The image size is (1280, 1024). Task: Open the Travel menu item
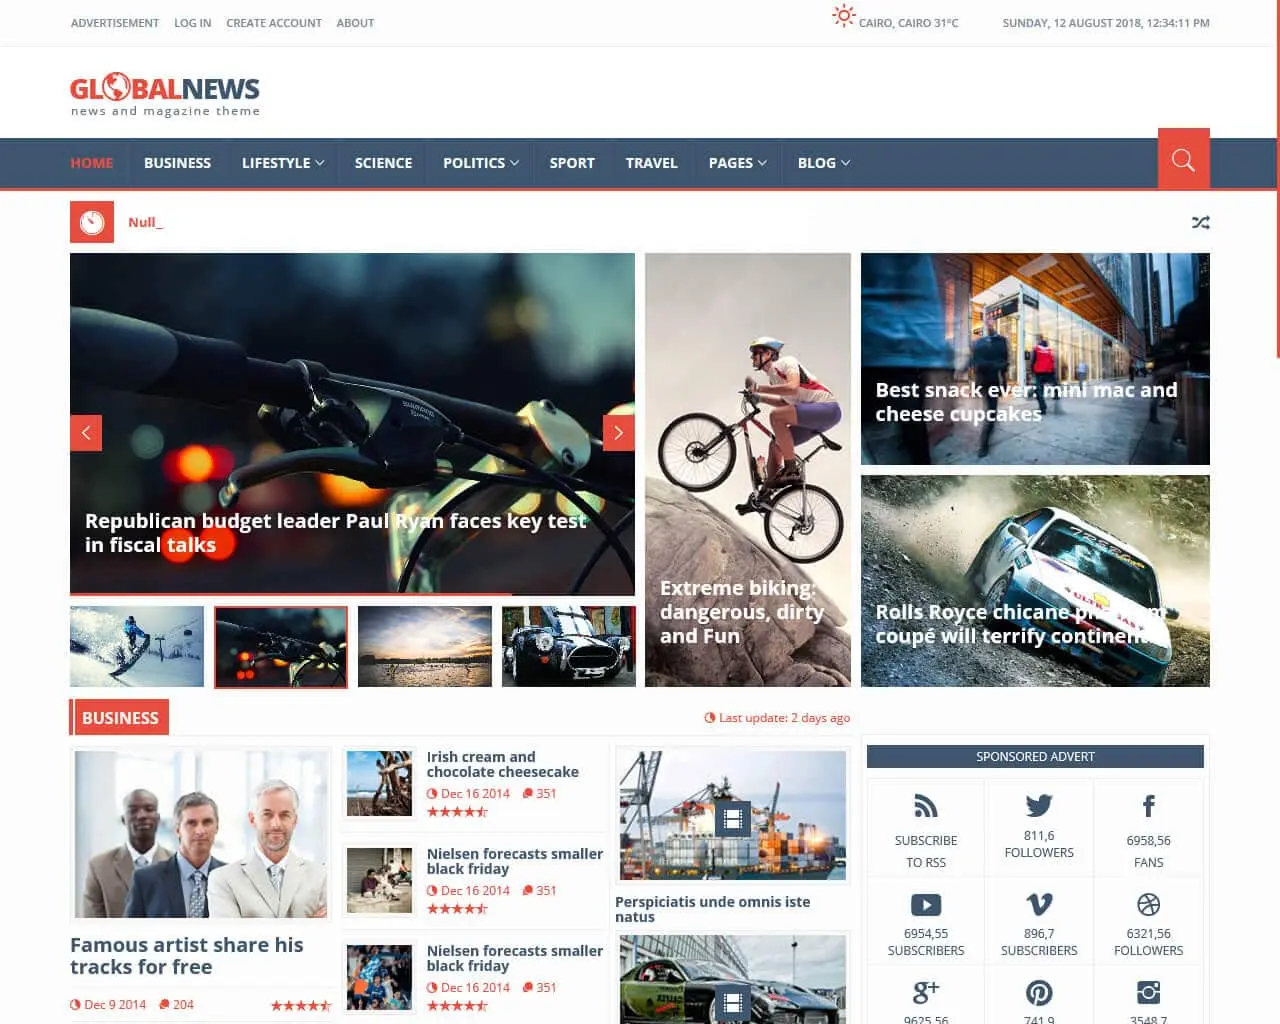click(x=652, y=163)
